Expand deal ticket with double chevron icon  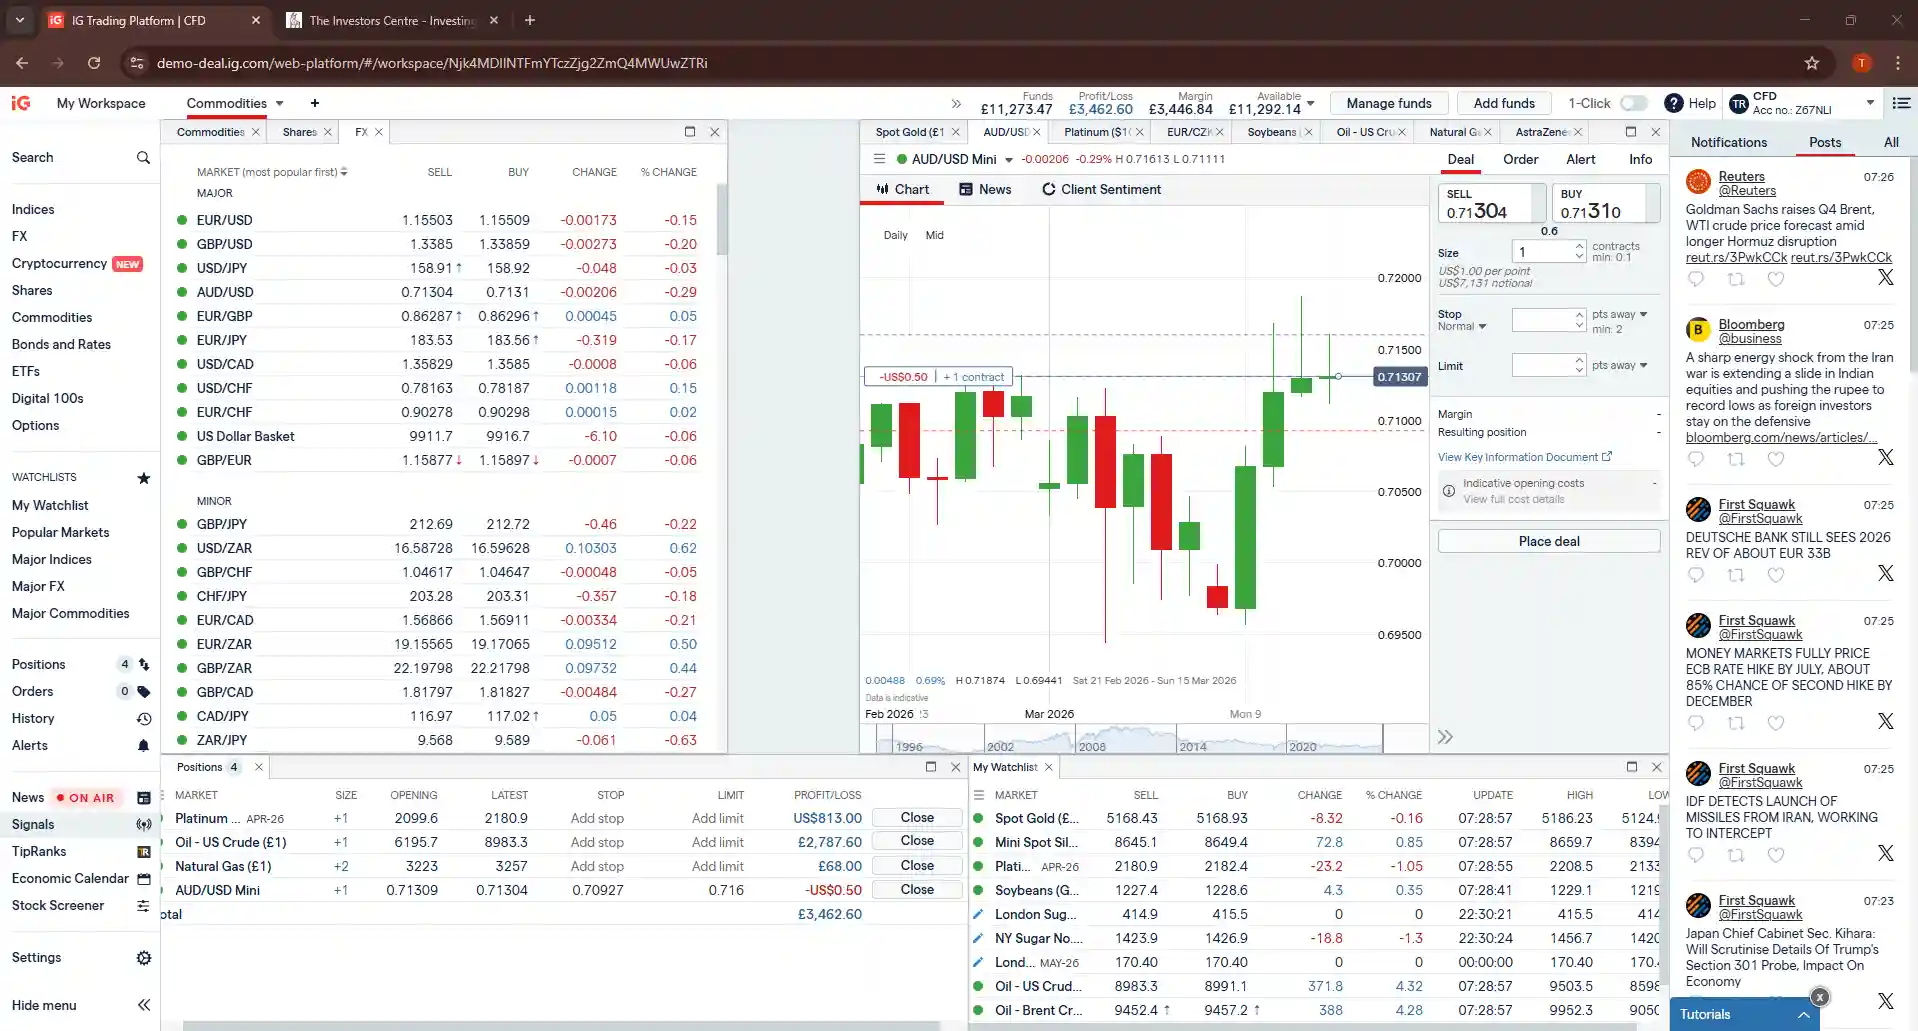1445,737
